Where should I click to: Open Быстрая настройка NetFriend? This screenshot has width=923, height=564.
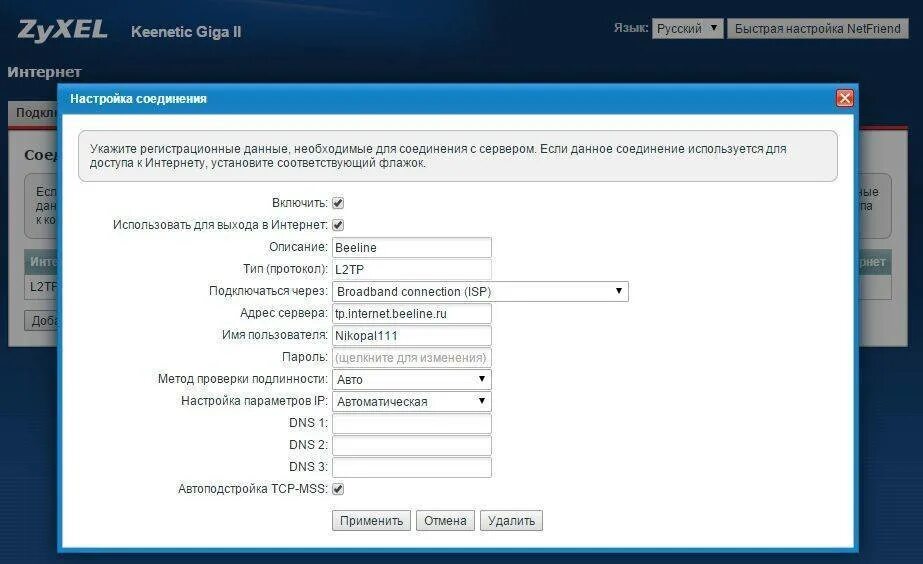pos(818,28)
